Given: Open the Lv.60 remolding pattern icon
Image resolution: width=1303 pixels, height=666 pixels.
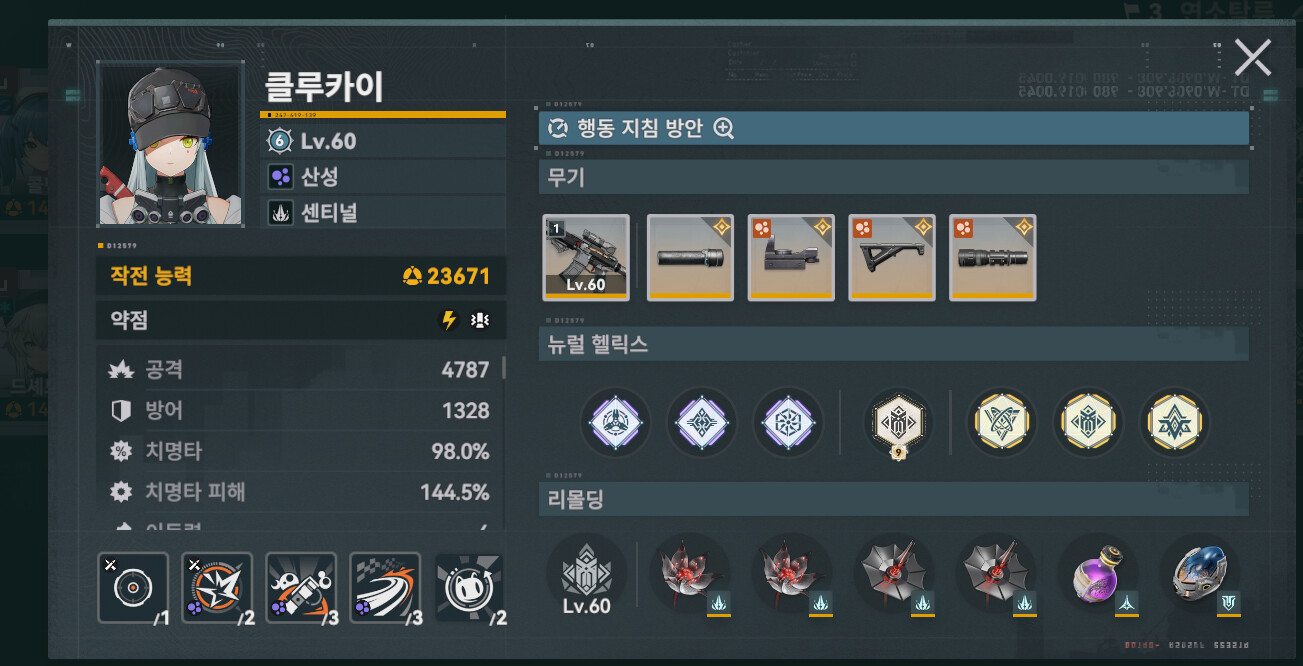Looking at the screenshot, I should tap(586, 576).
